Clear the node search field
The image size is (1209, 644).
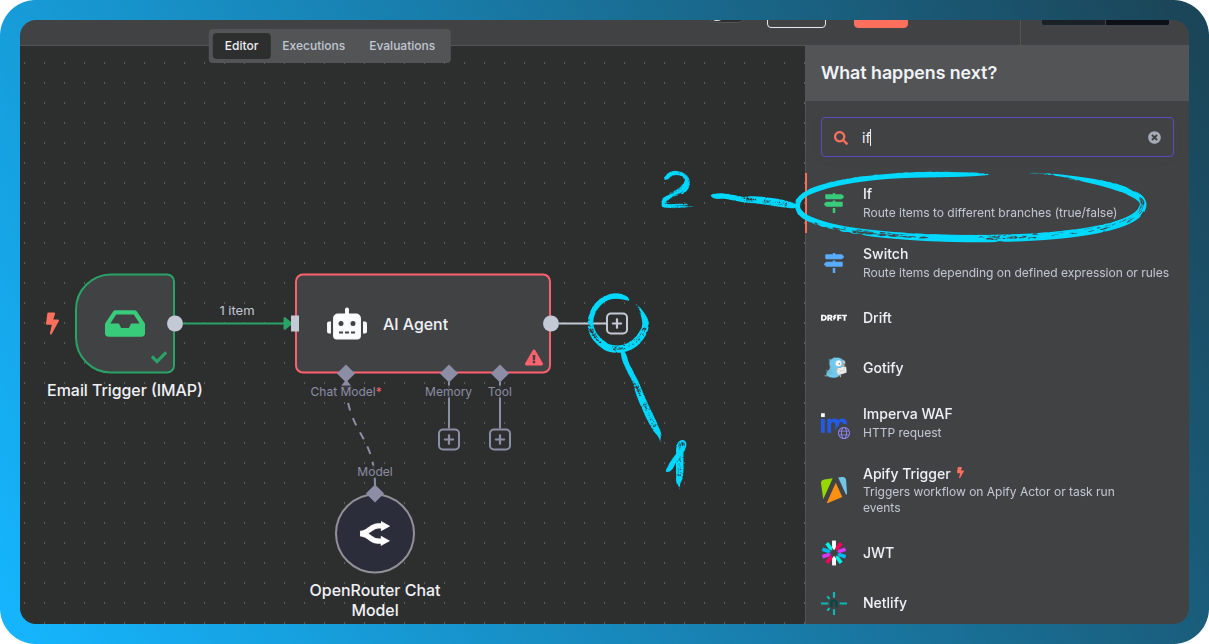pos(1154,137)
